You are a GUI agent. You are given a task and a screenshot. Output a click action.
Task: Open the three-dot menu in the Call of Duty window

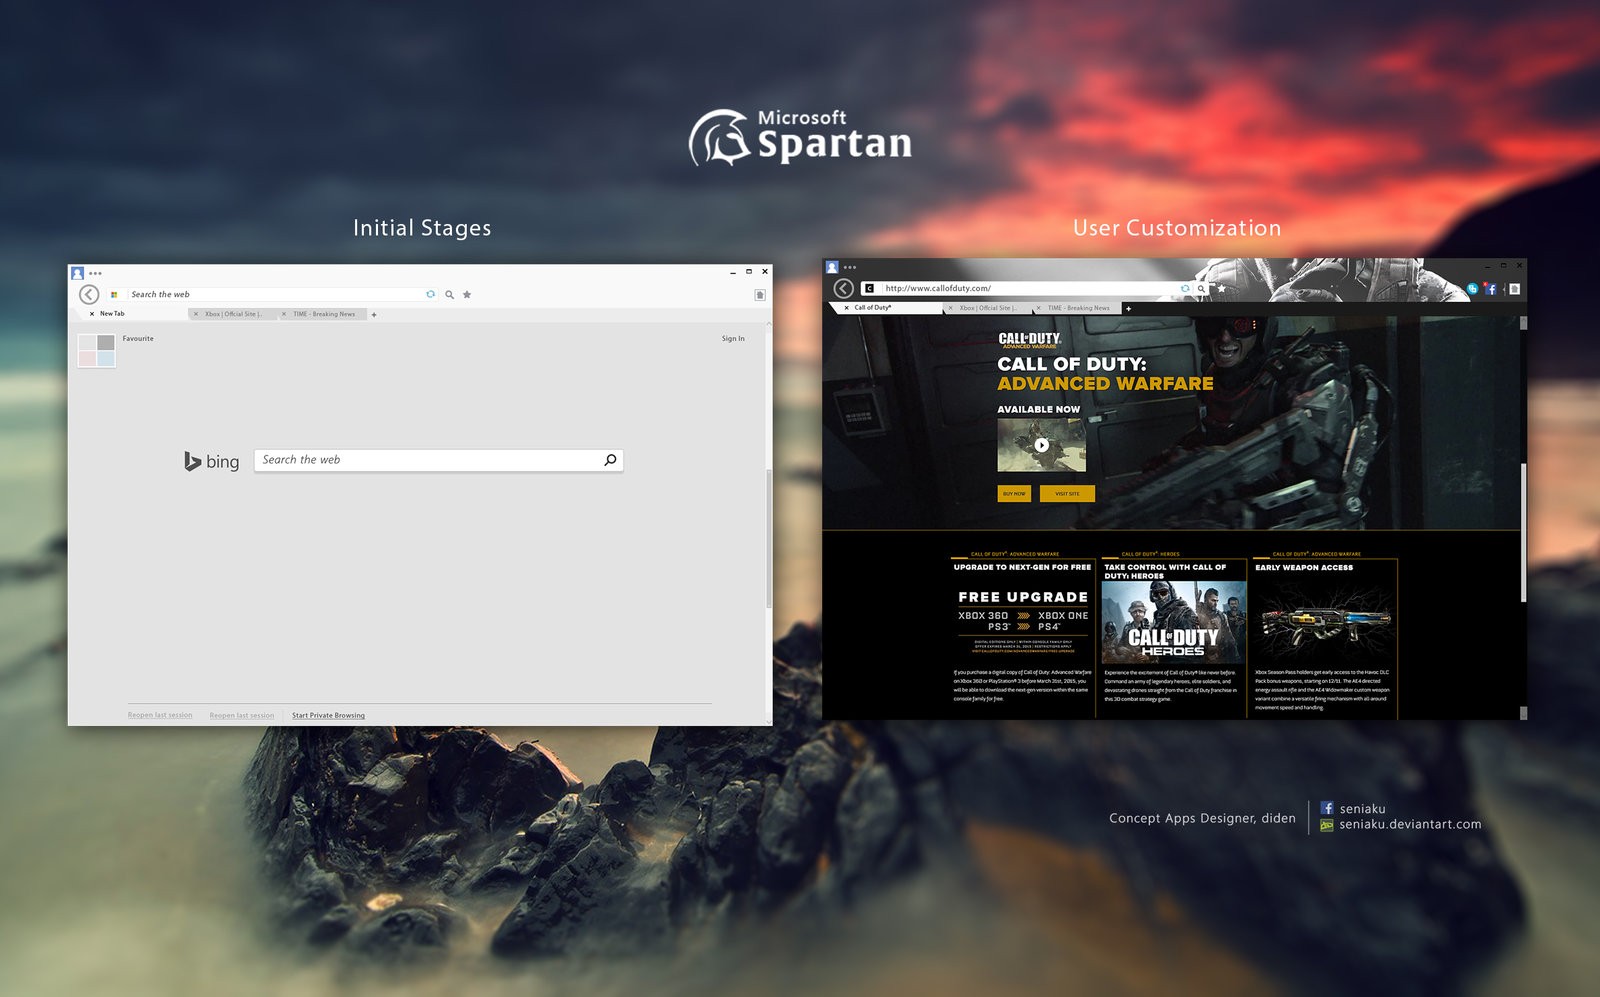point(850,267)
